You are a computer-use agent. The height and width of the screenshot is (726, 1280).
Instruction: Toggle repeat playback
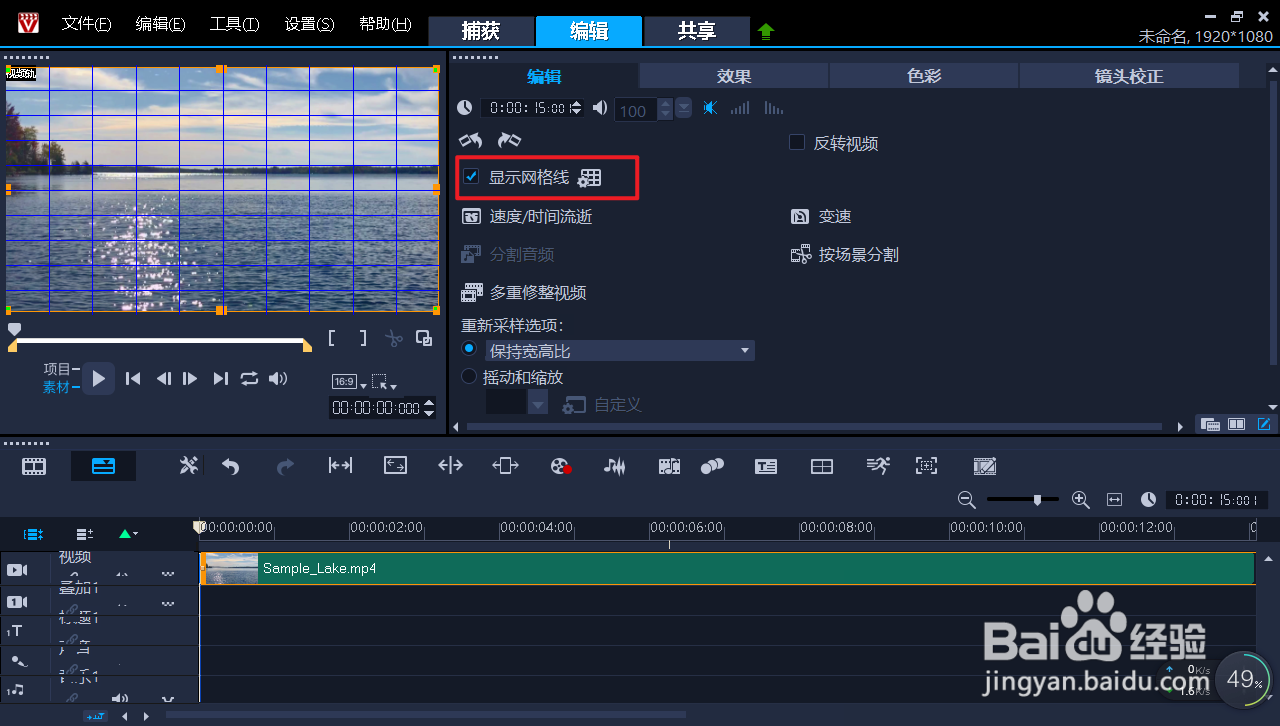click(x=249, y=378)
